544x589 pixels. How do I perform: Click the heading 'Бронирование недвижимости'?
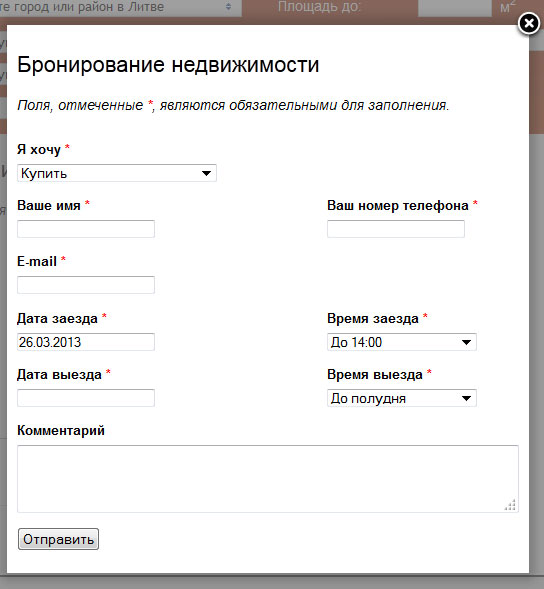pos(168,65)
